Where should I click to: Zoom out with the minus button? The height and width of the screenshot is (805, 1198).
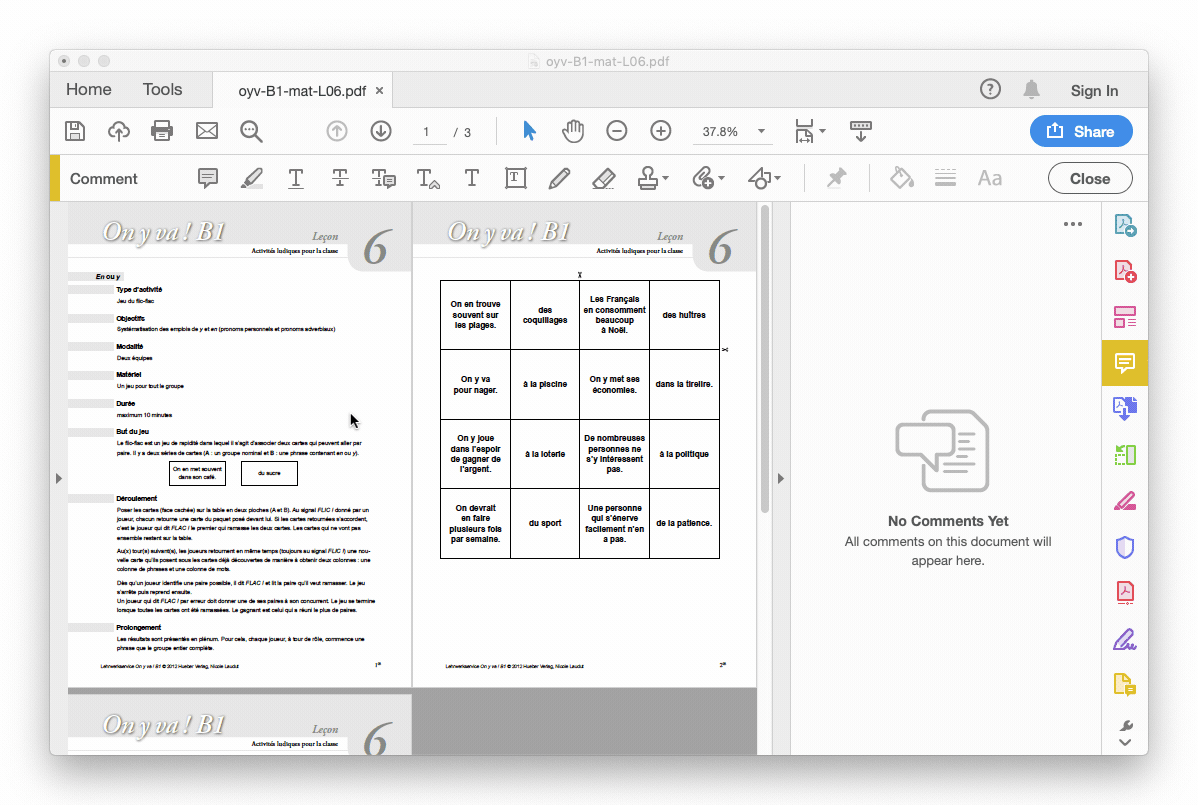pos(617,131)
